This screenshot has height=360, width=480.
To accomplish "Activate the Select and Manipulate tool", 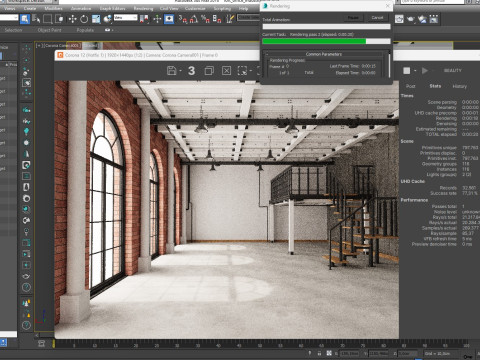I will [x=157, y=19].
